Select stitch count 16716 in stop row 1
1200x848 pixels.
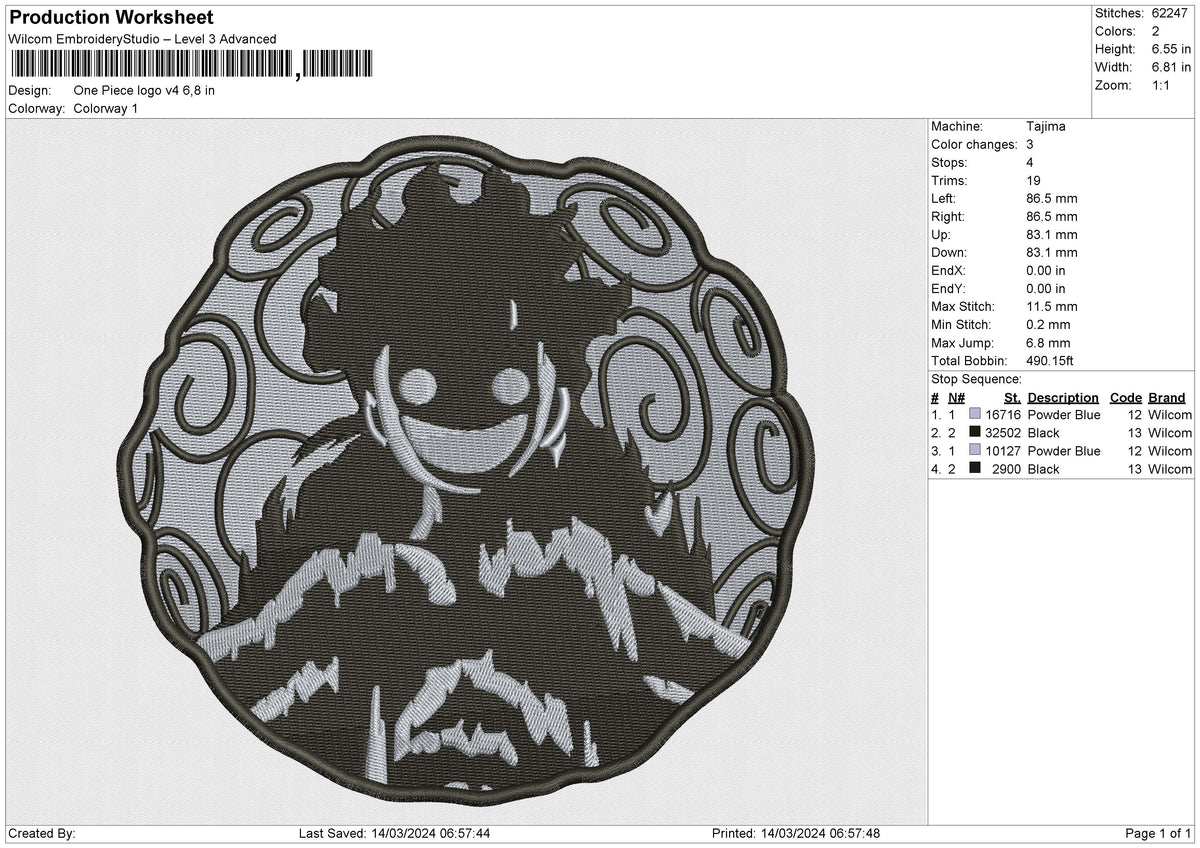click(1002, 415)
